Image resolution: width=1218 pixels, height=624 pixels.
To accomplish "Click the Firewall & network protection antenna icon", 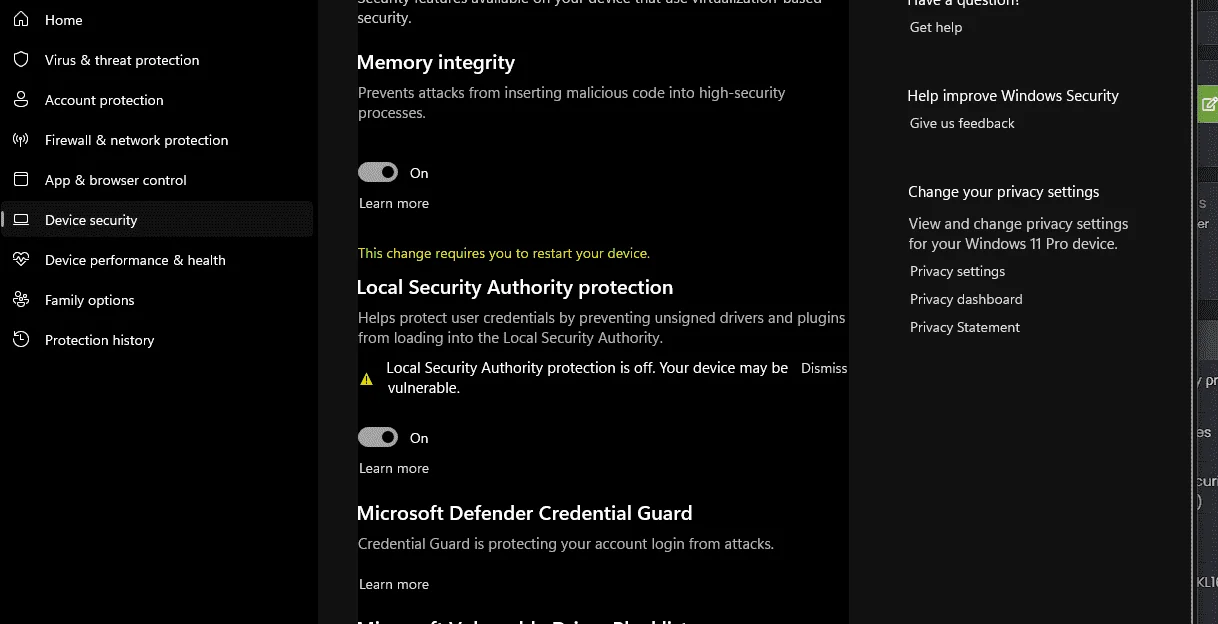I will (21, 140).
